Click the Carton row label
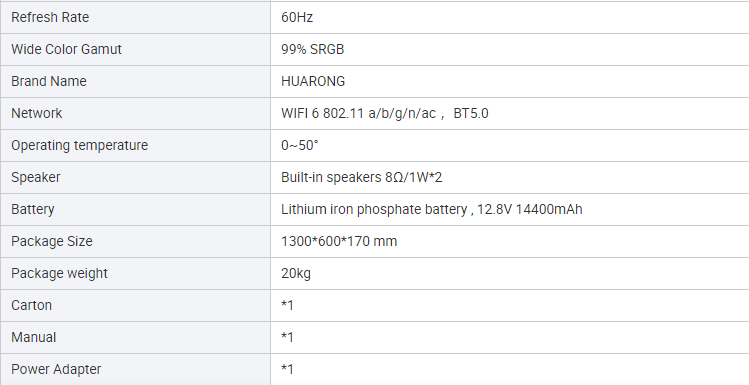 click(x=32, y=305)
